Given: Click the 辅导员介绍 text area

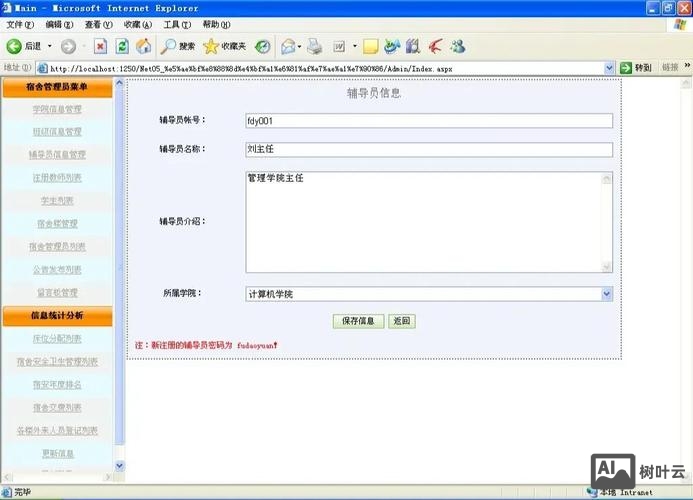Looking at the screenshot, I should point(429,222).
